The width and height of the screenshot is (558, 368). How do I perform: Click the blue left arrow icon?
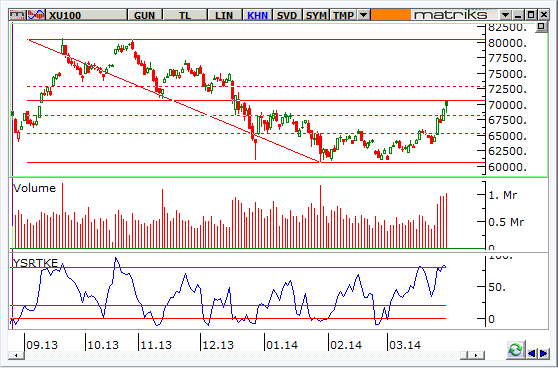[531, 353]
